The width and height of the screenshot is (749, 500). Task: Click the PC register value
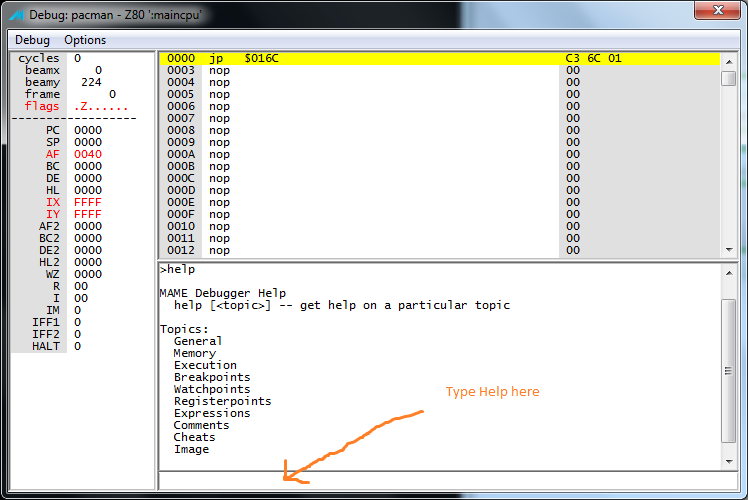tap(88, 130)
